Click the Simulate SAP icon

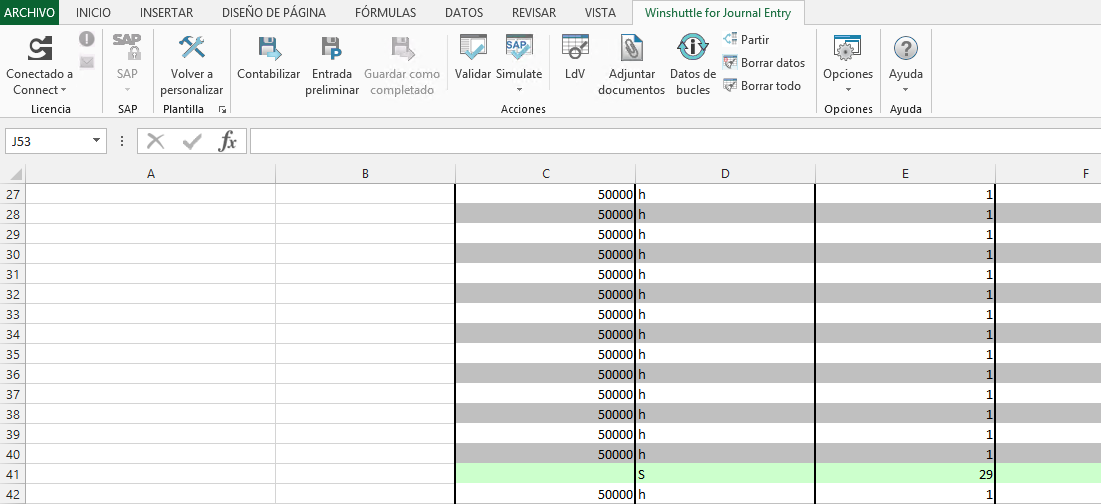[x=519, y=48]
